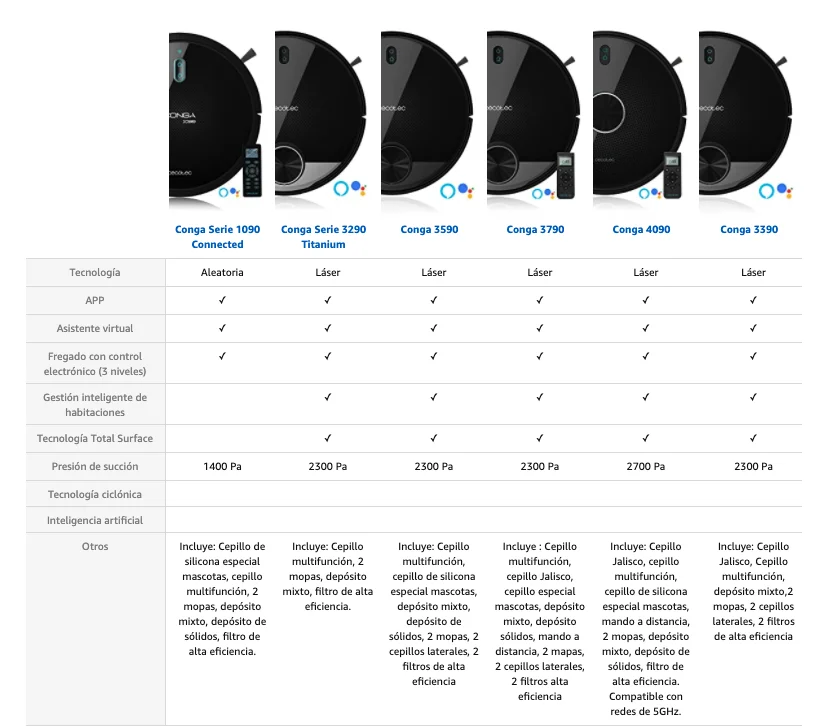
Task: Click the Fregado checkmark for Conga 3790
Action: point(540,356)
